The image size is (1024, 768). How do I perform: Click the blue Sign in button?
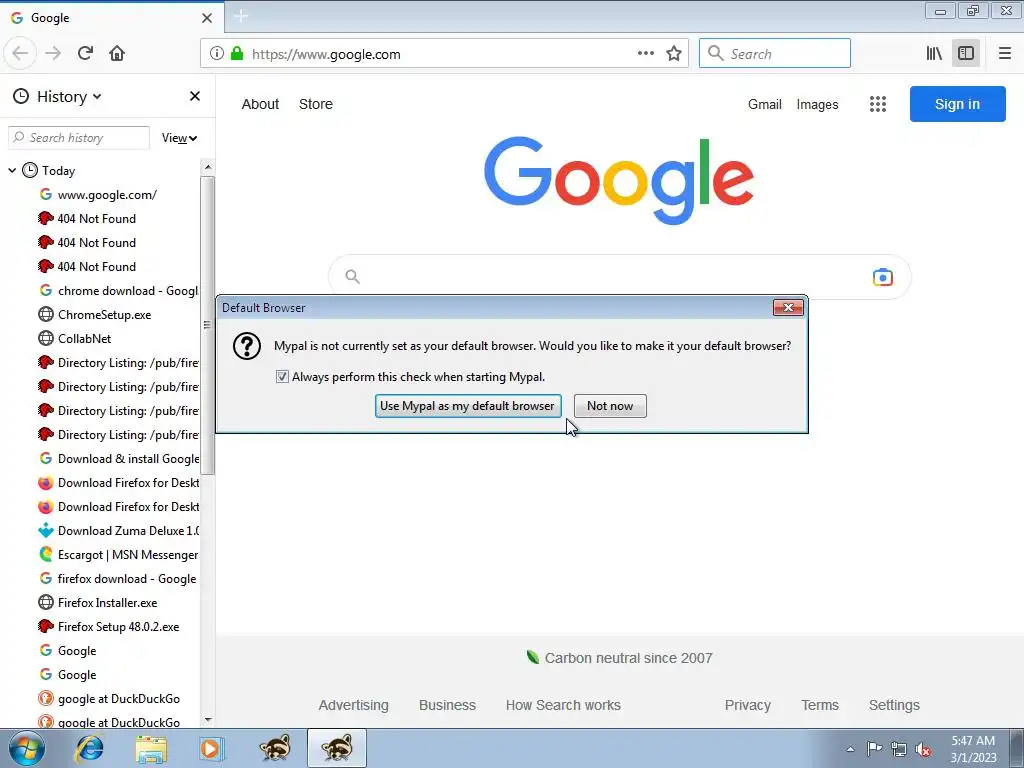click(x=957, y=104)
